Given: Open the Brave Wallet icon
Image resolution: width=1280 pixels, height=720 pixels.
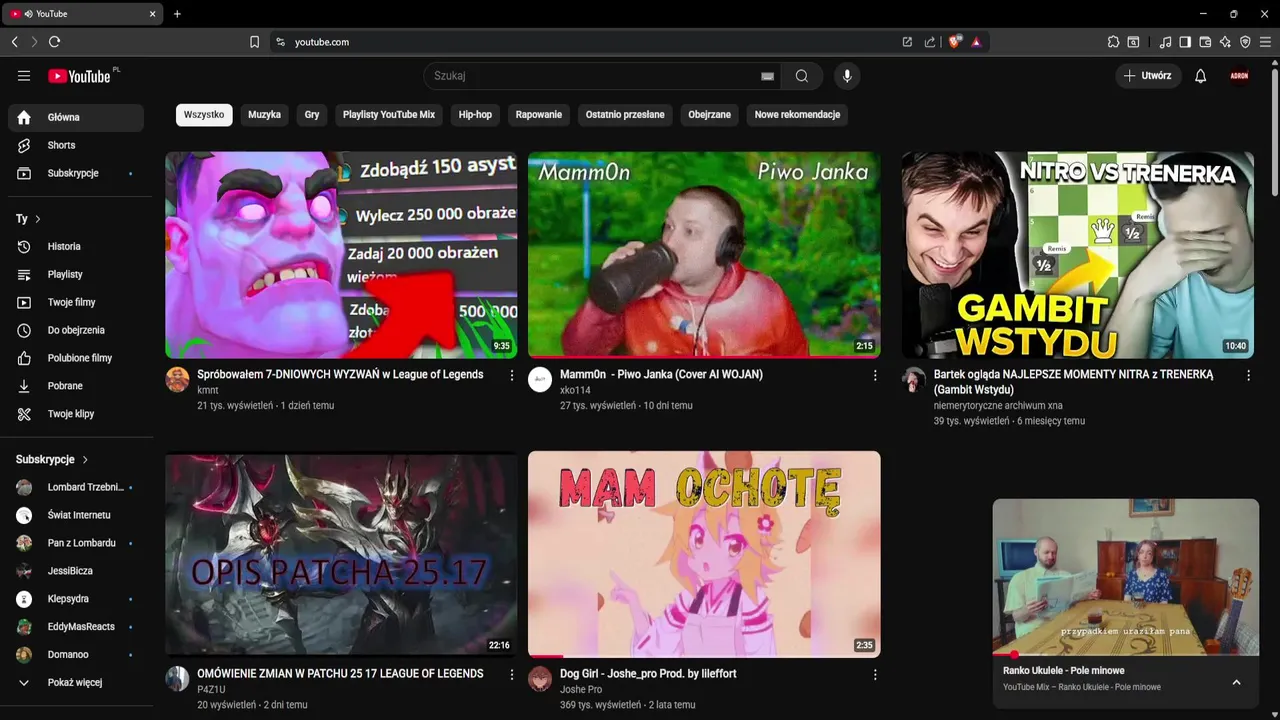Looking at the screenshot, I should tap(1205, 42).
